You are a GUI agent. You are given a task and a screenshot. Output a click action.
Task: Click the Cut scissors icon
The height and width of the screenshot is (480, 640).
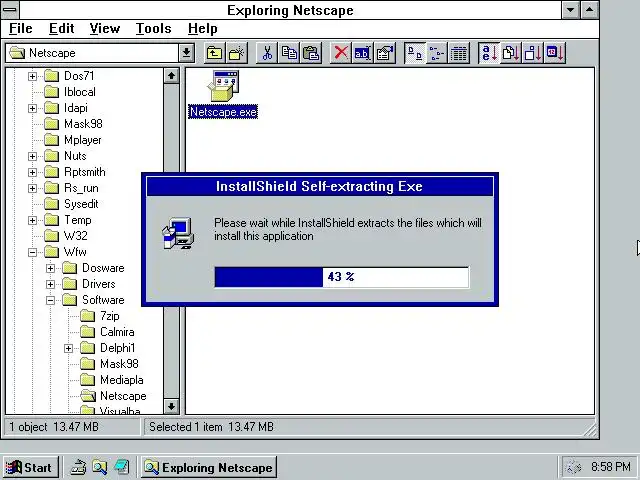coord(267,53)
